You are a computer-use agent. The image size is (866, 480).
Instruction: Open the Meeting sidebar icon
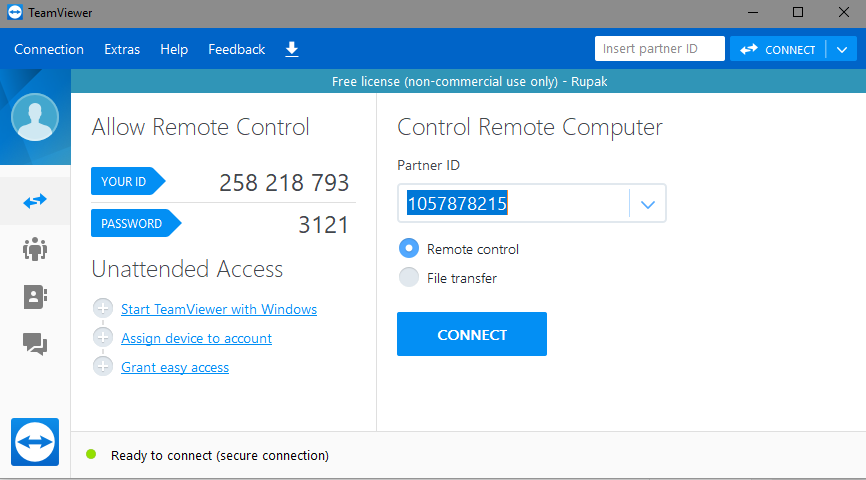35,249
